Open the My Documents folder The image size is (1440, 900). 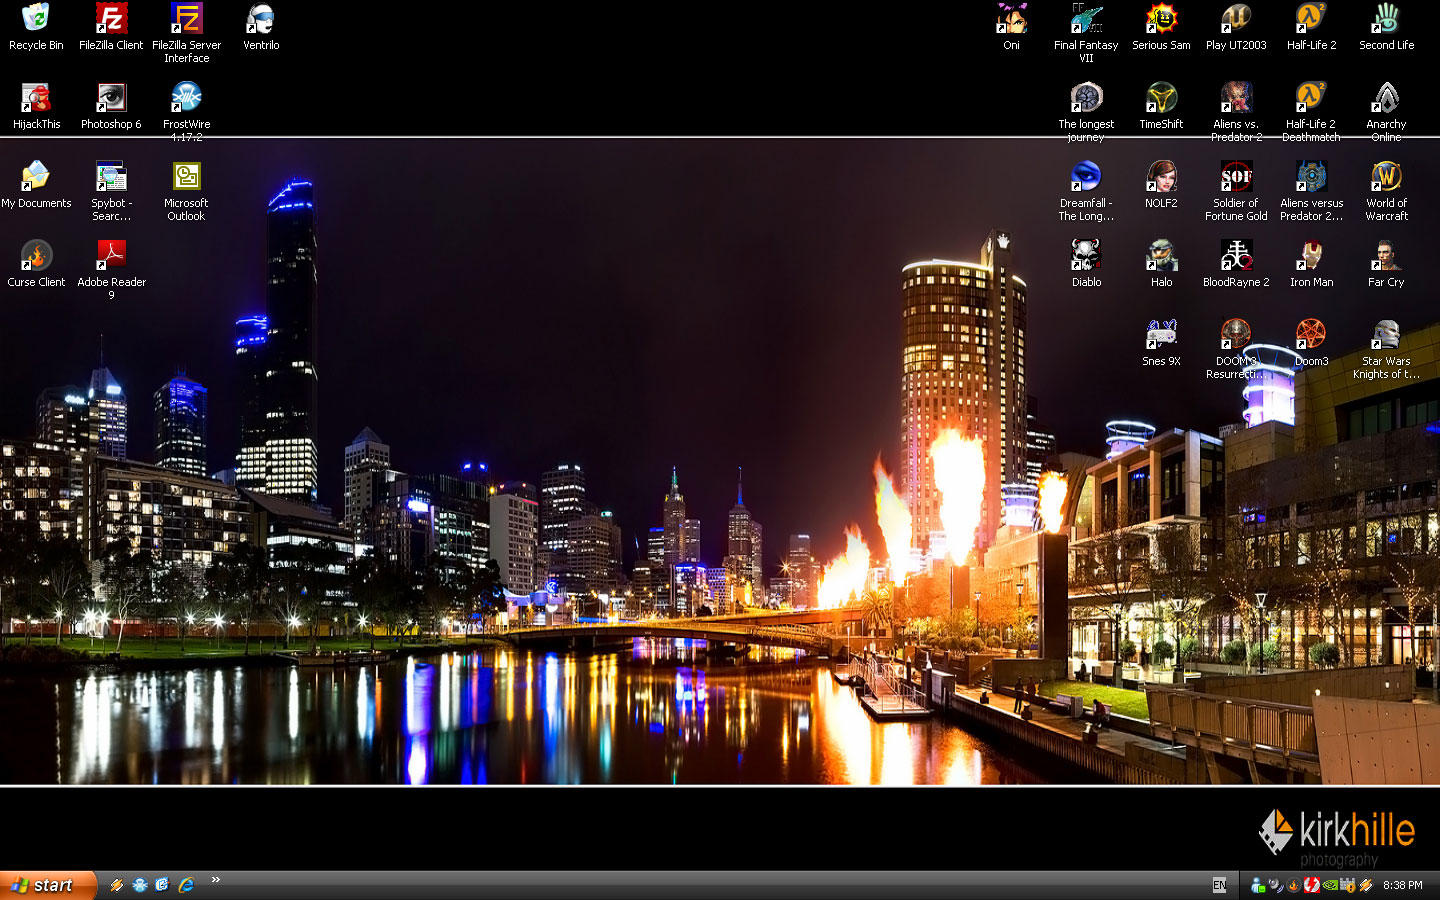pyautogui.click(x=36, y=178)
